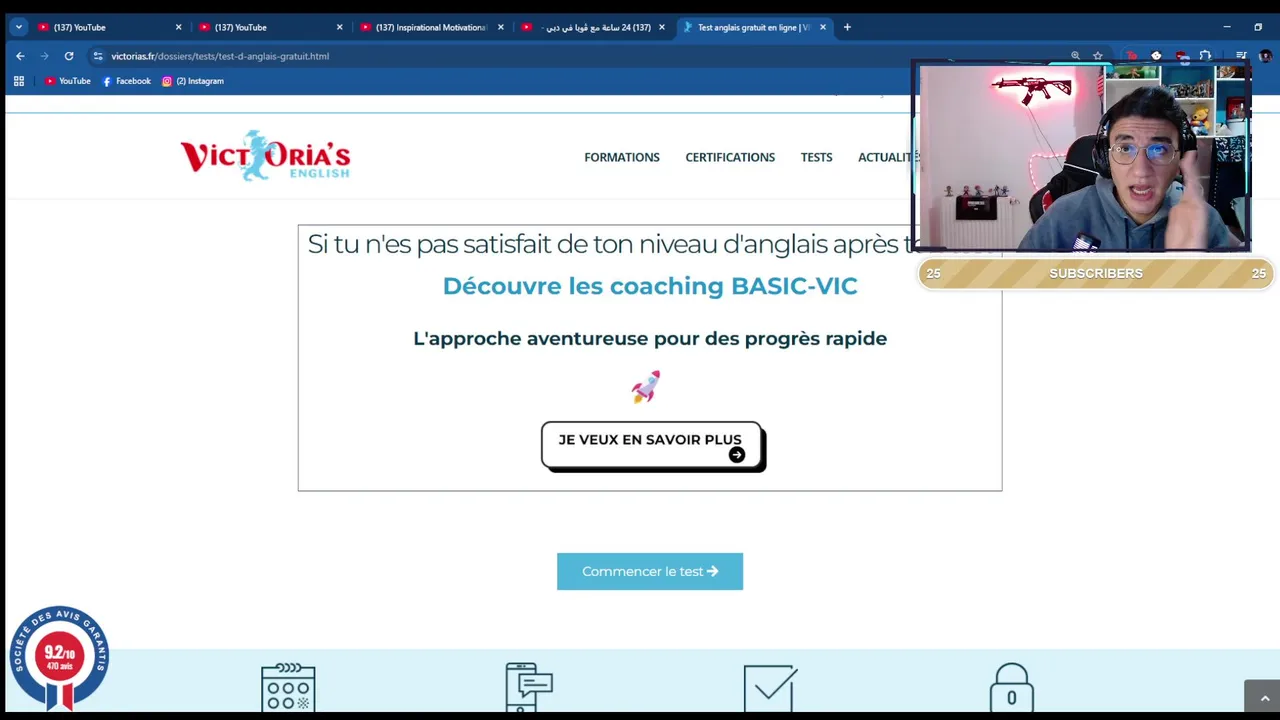Open the TESTS menu
Viewport: 1280px width, 720px height.
point(816,157)
